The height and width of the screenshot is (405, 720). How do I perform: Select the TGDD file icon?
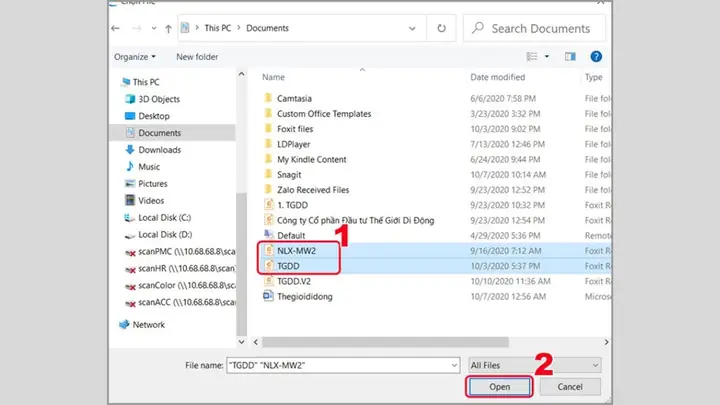coord(269,266)
